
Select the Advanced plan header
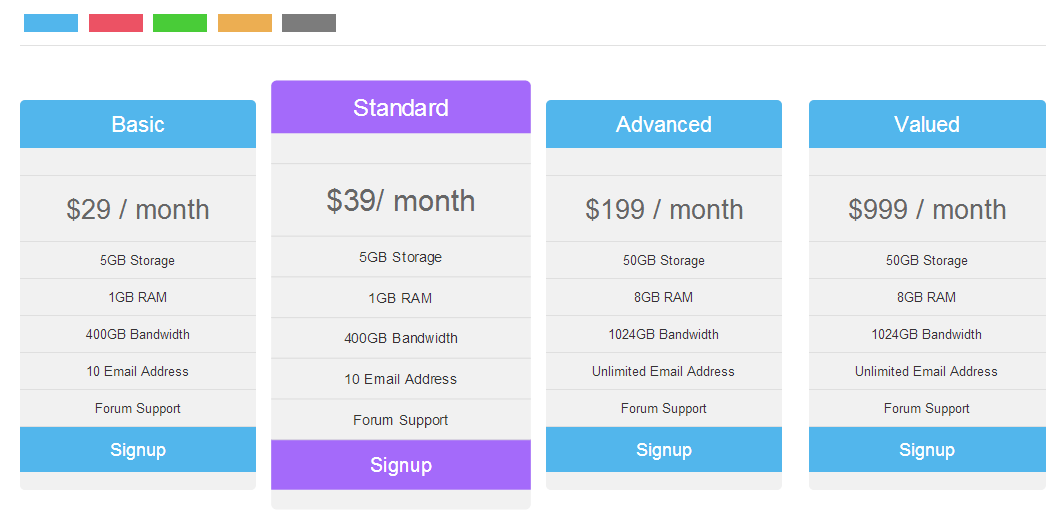tap(664, 124)
